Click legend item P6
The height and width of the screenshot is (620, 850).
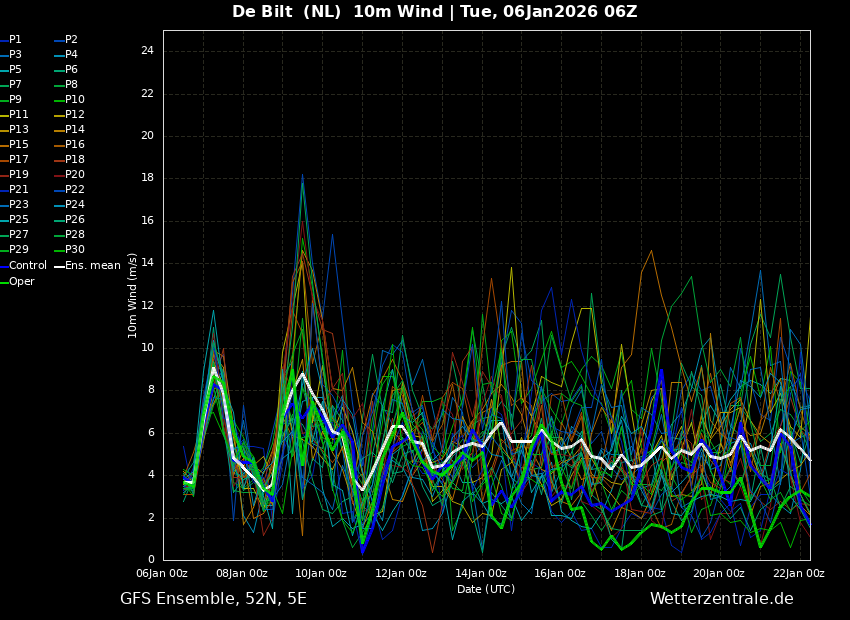66,69
